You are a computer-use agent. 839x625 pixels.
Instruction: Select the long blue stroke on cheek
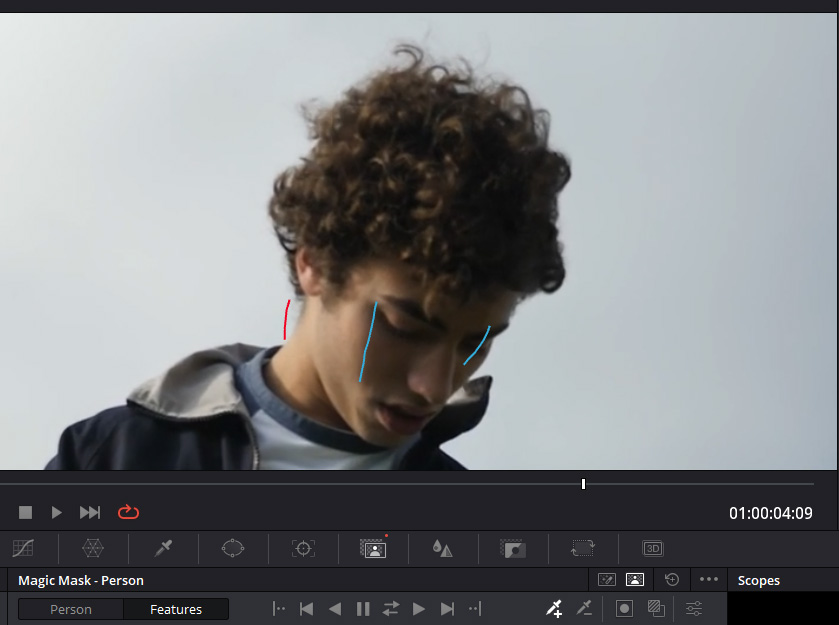[x=368, y=342]
